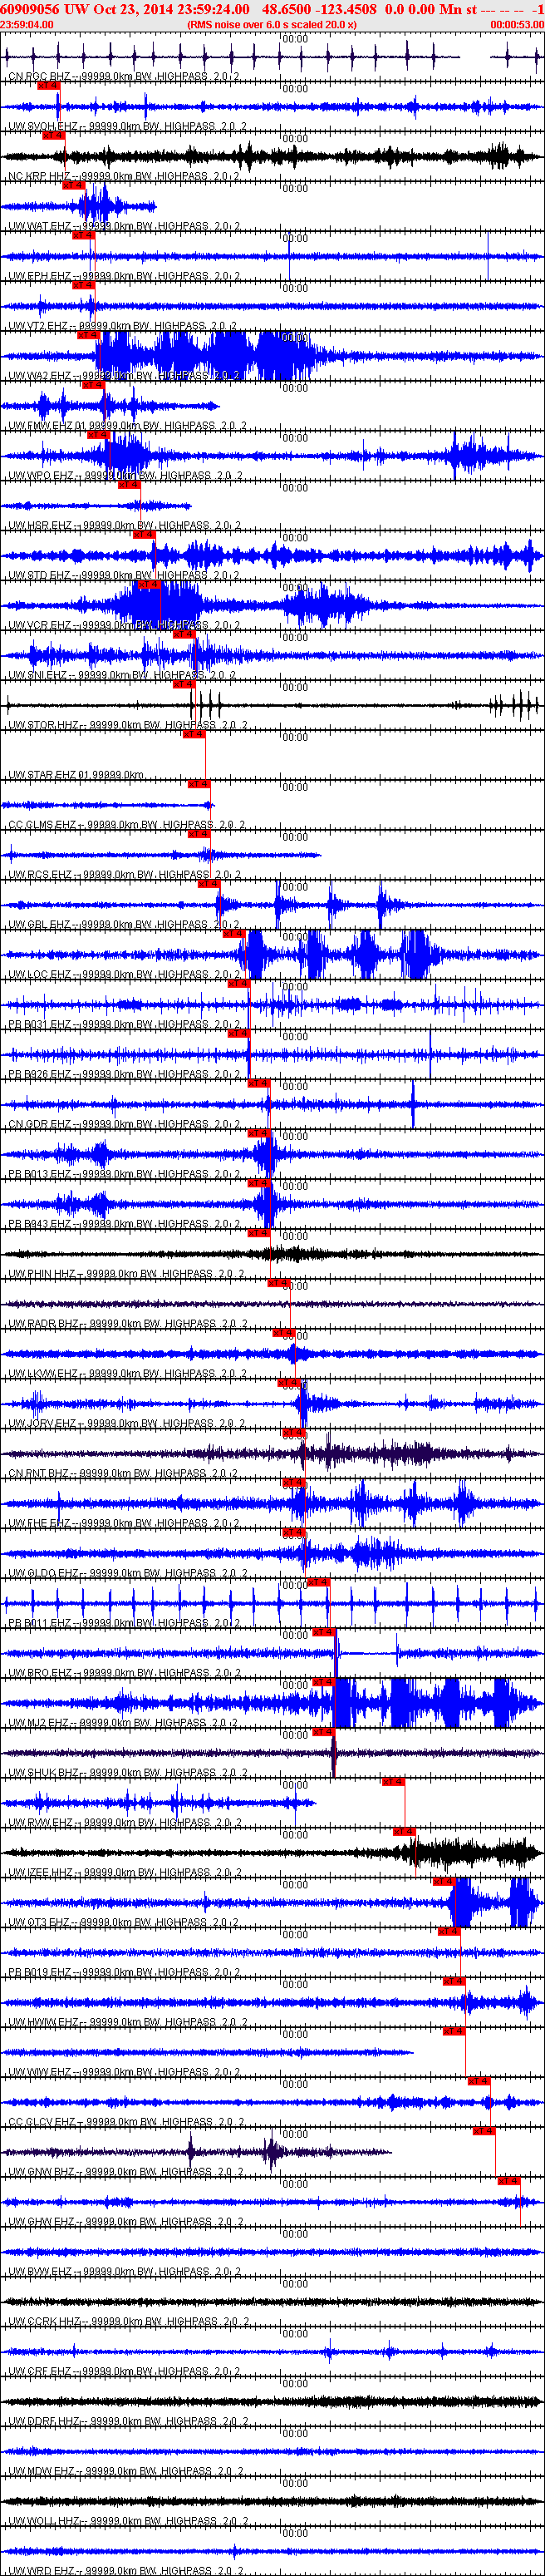This screenshot has width=545, height=2576.
Task: Select the UW.PHIN.HHZ station label
Action: tap(126, 1275)
